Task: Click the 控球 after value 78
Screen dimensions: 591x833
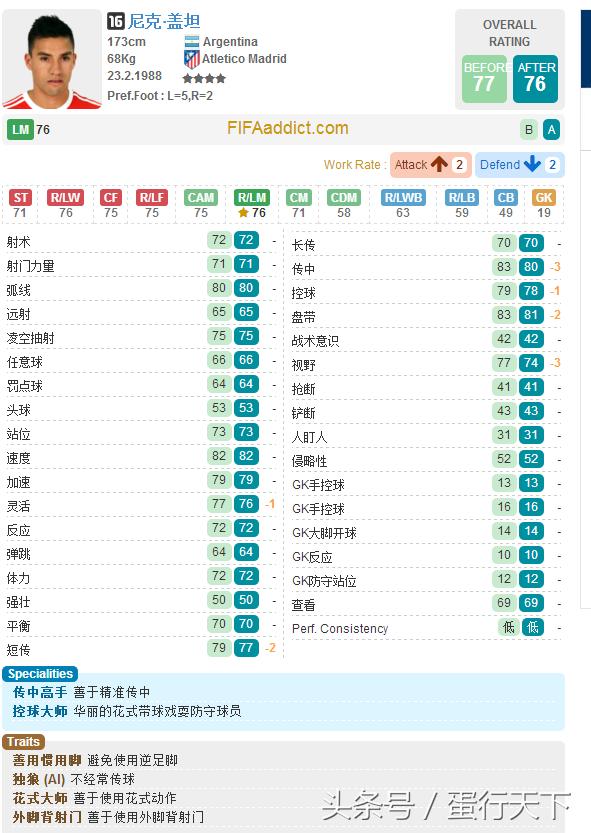Action: pos(531,291)
